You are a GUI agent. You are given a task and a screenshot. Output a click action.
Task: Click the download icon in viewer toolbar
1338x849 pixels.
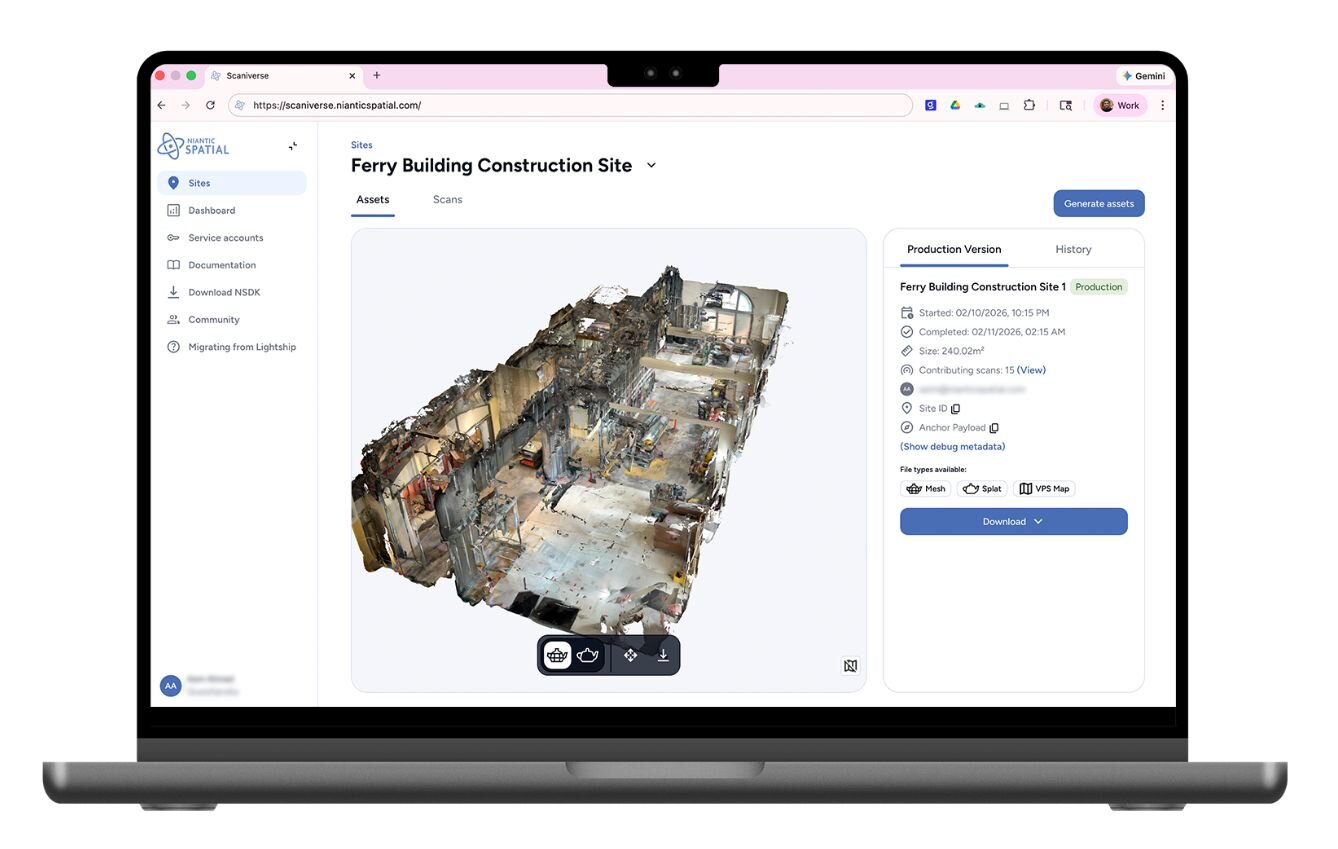pos(663,655)
